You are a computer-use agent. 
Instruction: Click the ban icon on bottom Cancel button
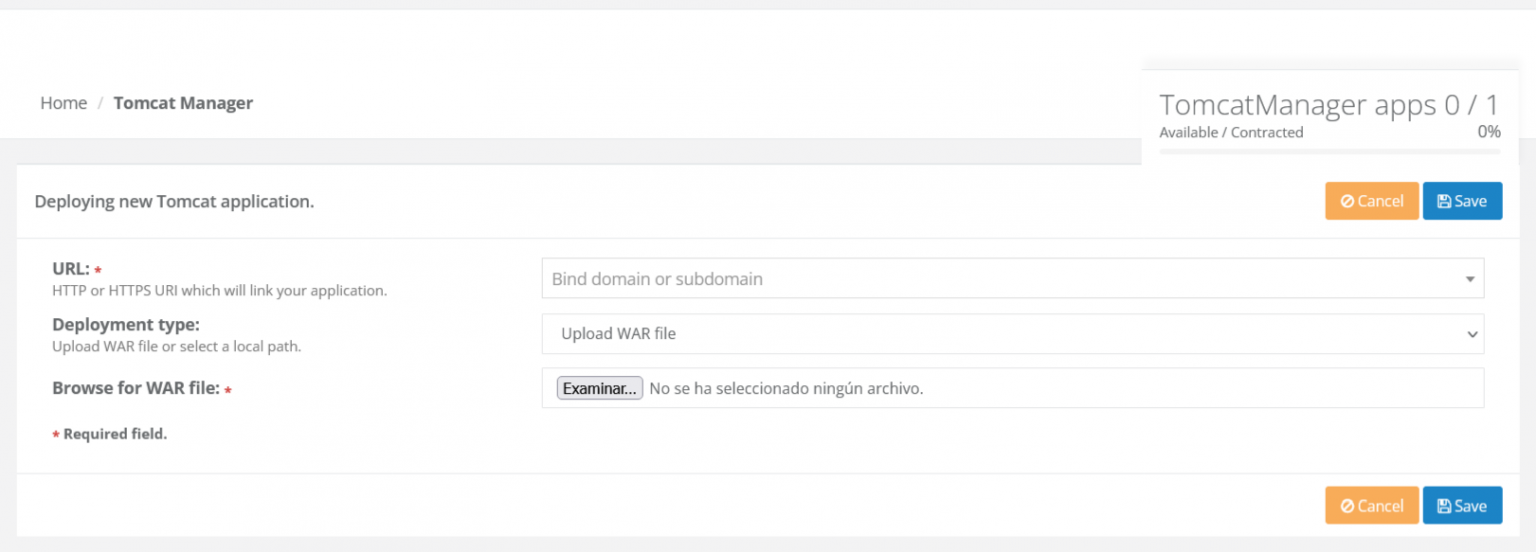(1347, 506)
